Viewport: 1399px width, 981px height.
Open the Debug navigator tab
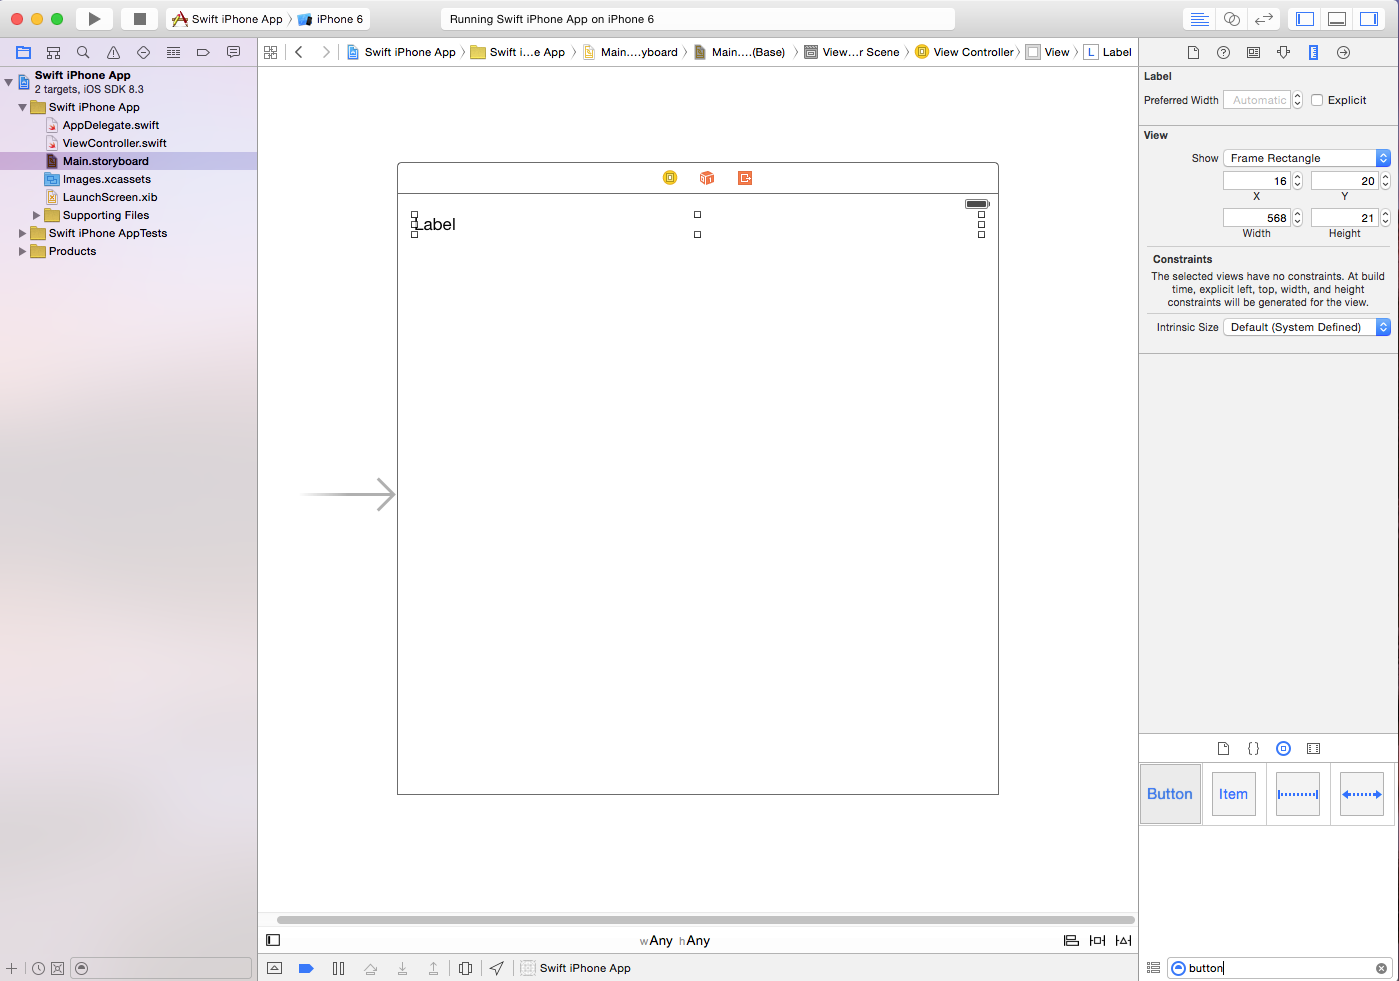174,52
